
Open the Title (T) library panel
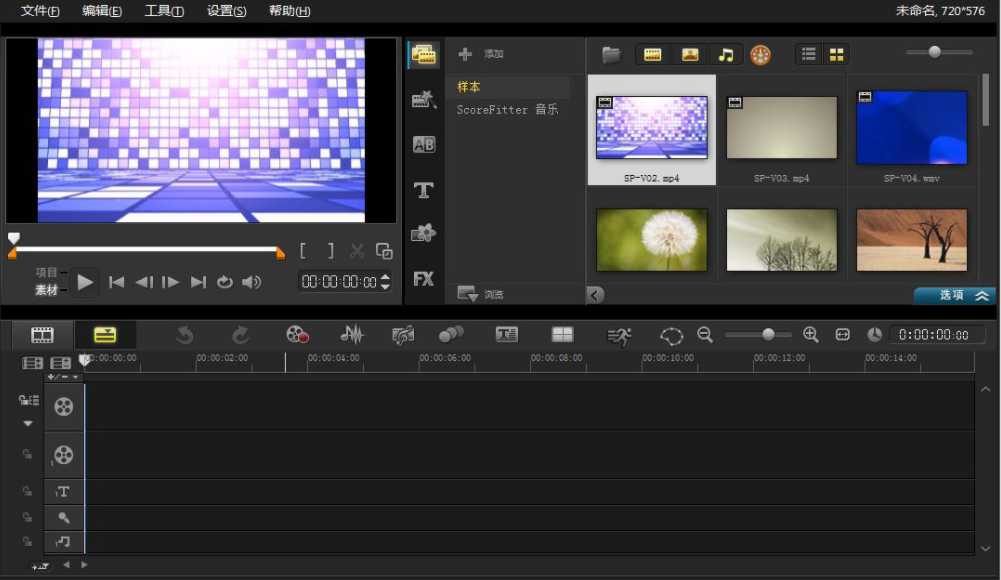click(423, 190)
